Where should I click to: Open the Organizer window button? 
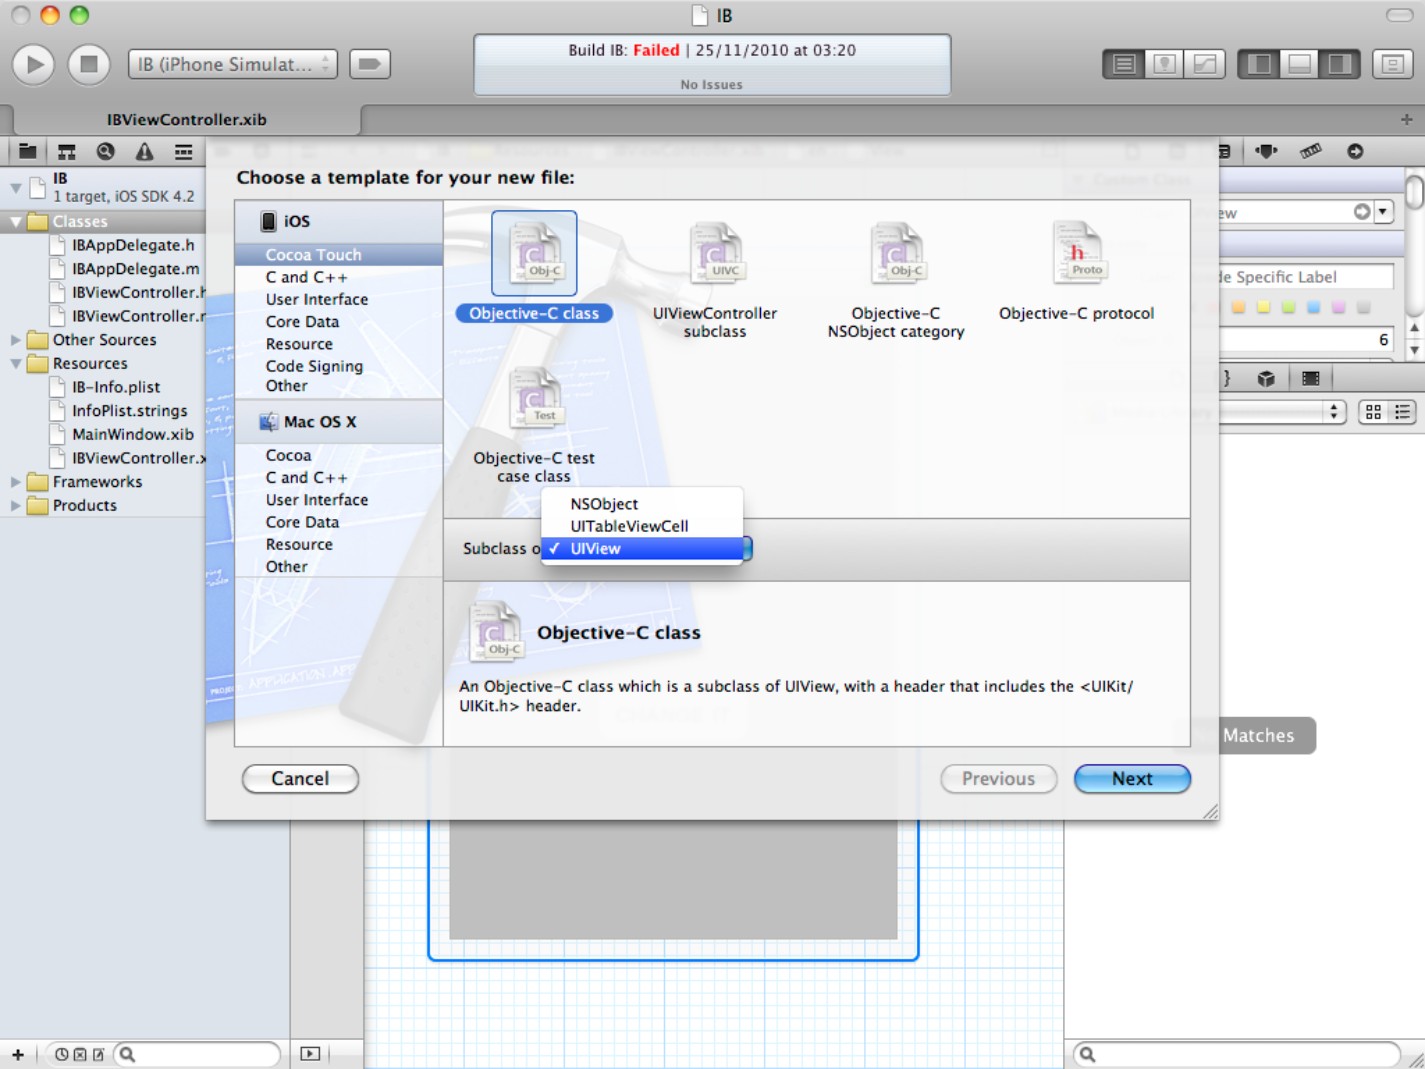pyautogui.click(x=1392, y=64)
